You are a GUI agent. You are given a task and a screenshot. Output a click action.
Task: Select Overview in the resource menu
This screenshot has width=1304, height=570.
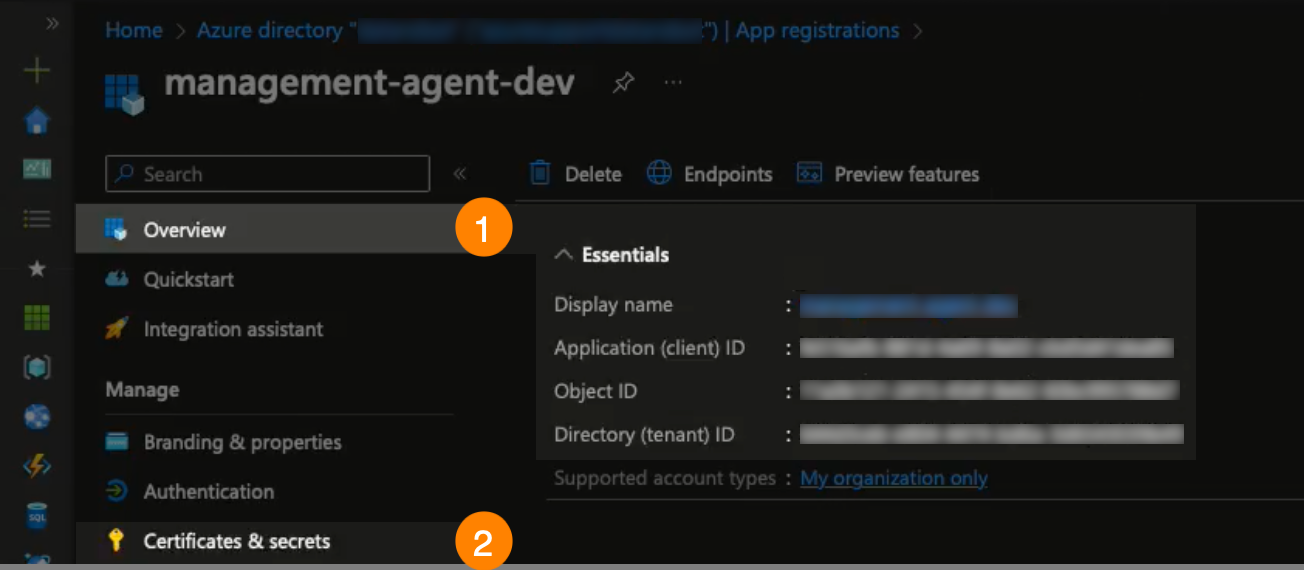click(x=185, y=230)
